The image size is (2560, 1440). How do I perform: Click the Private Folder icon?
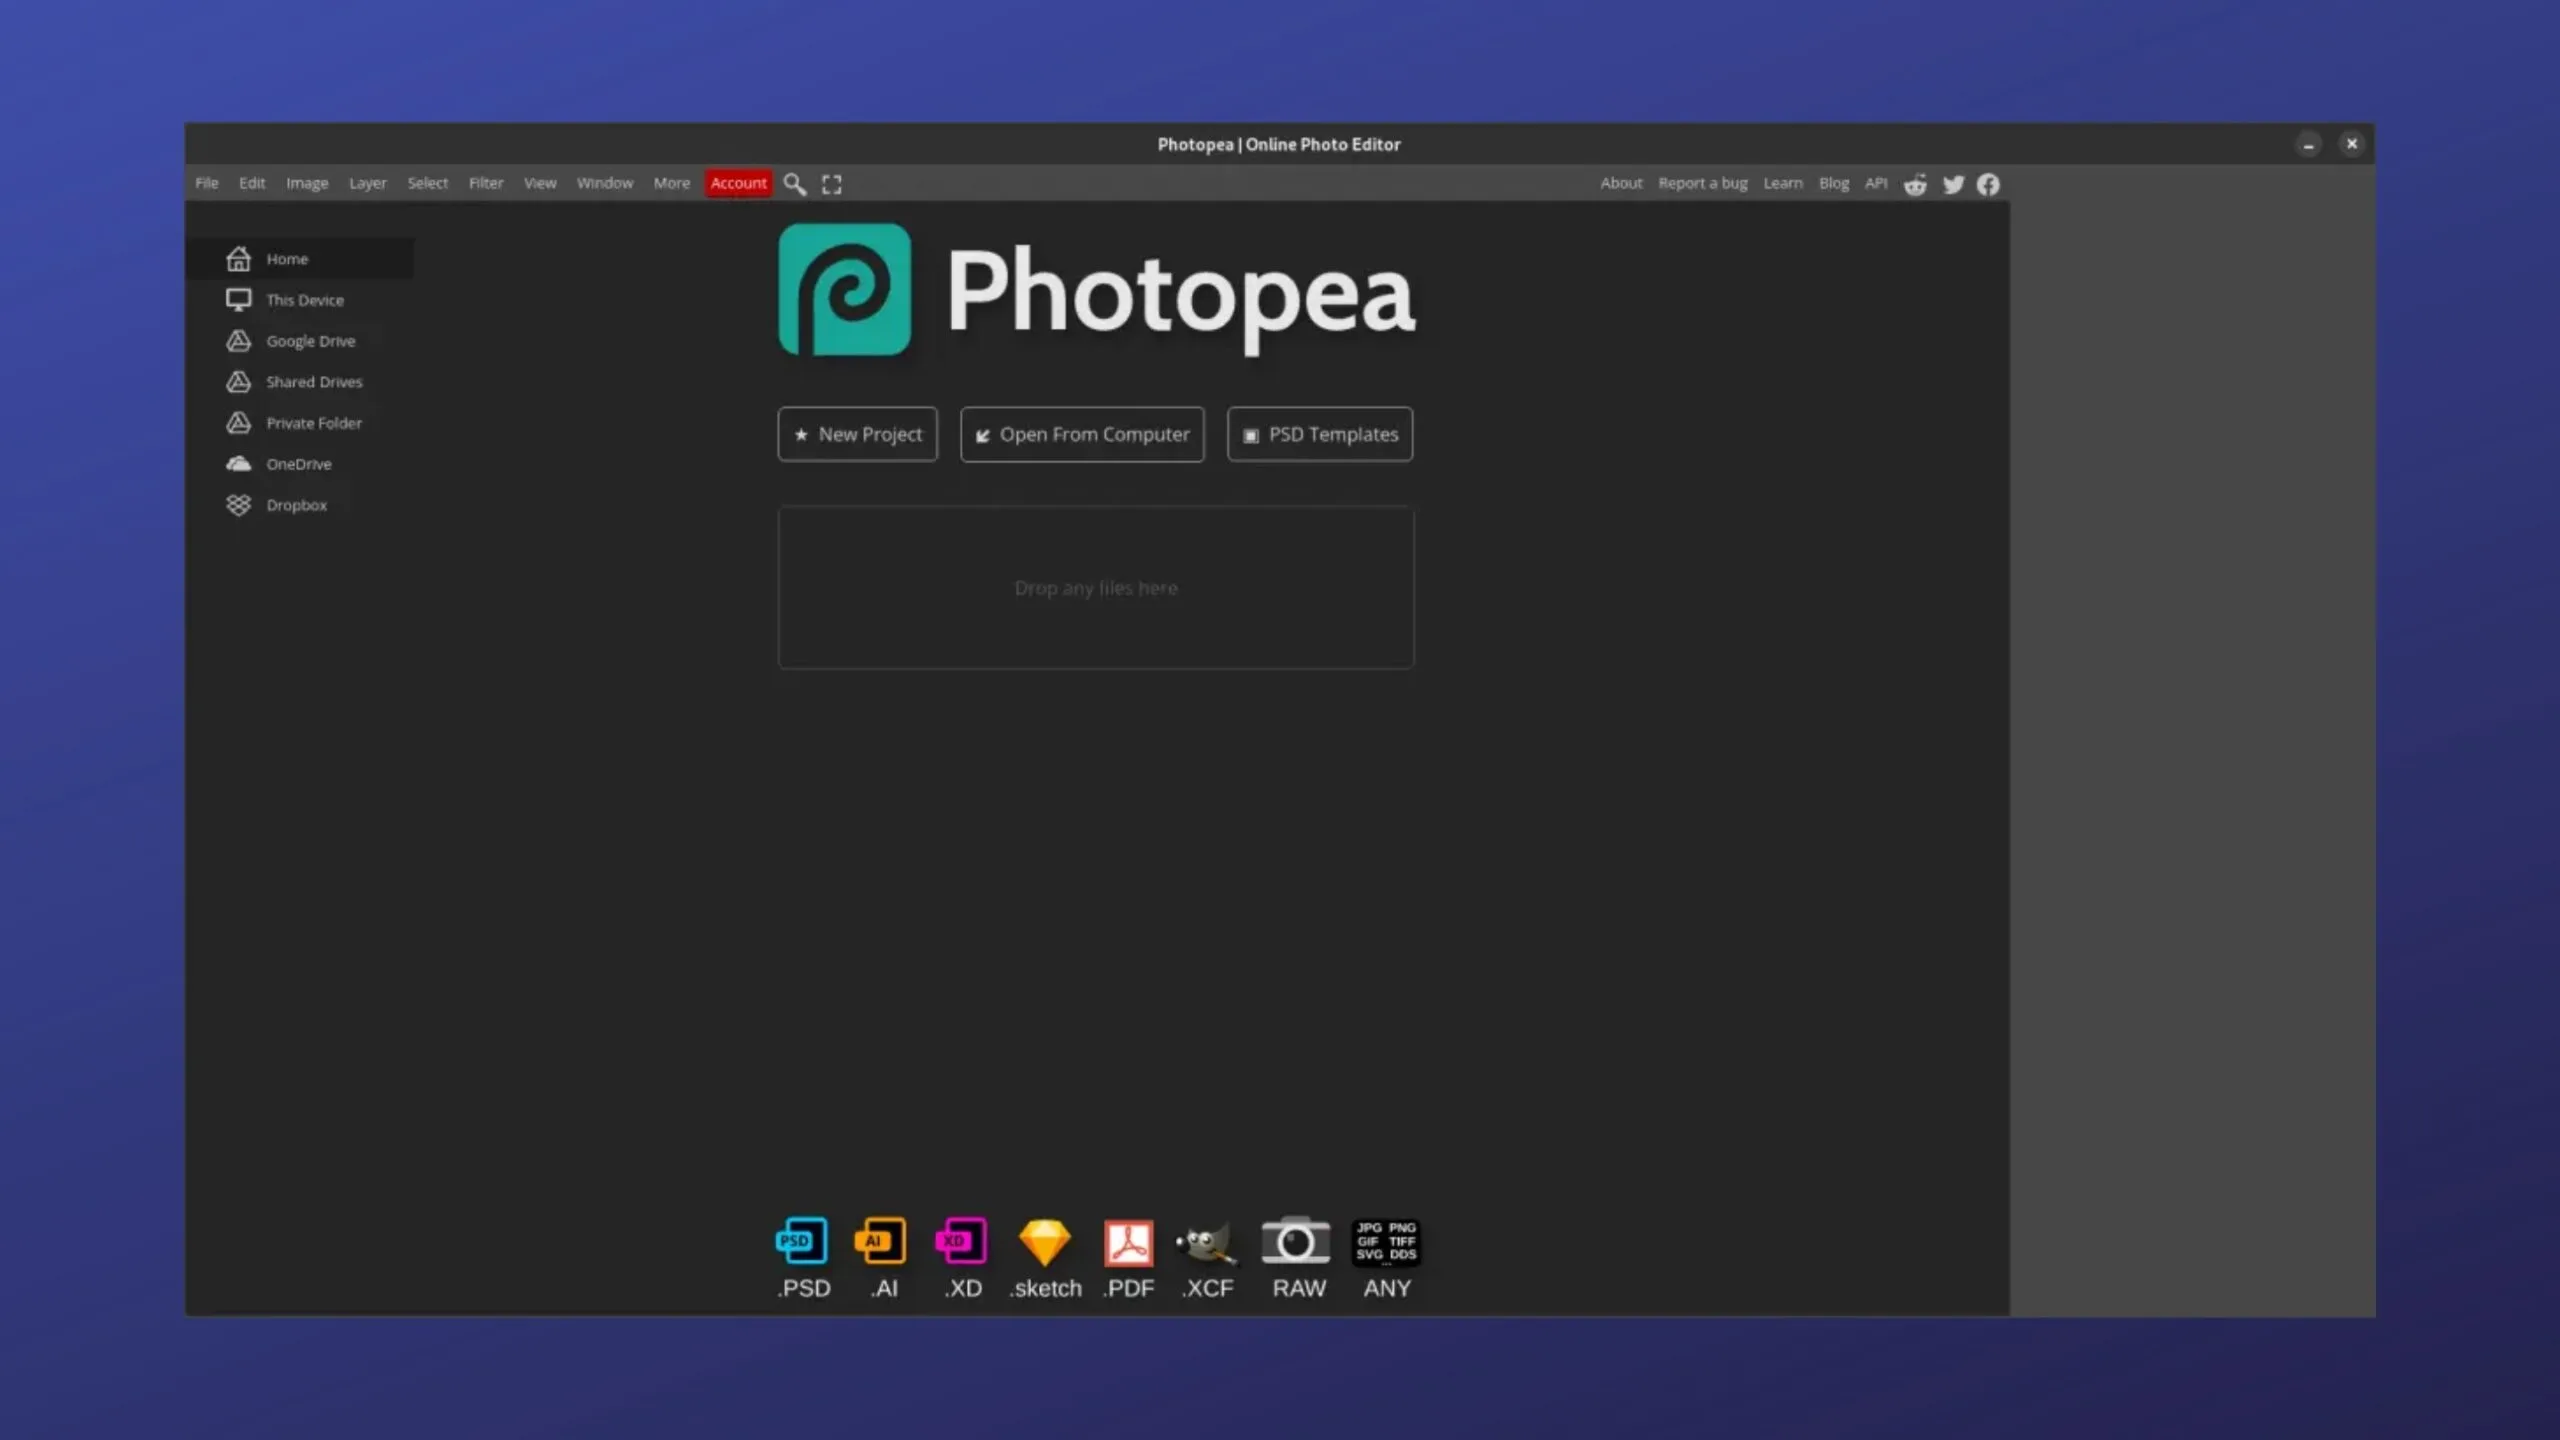[x=238, y=423]
